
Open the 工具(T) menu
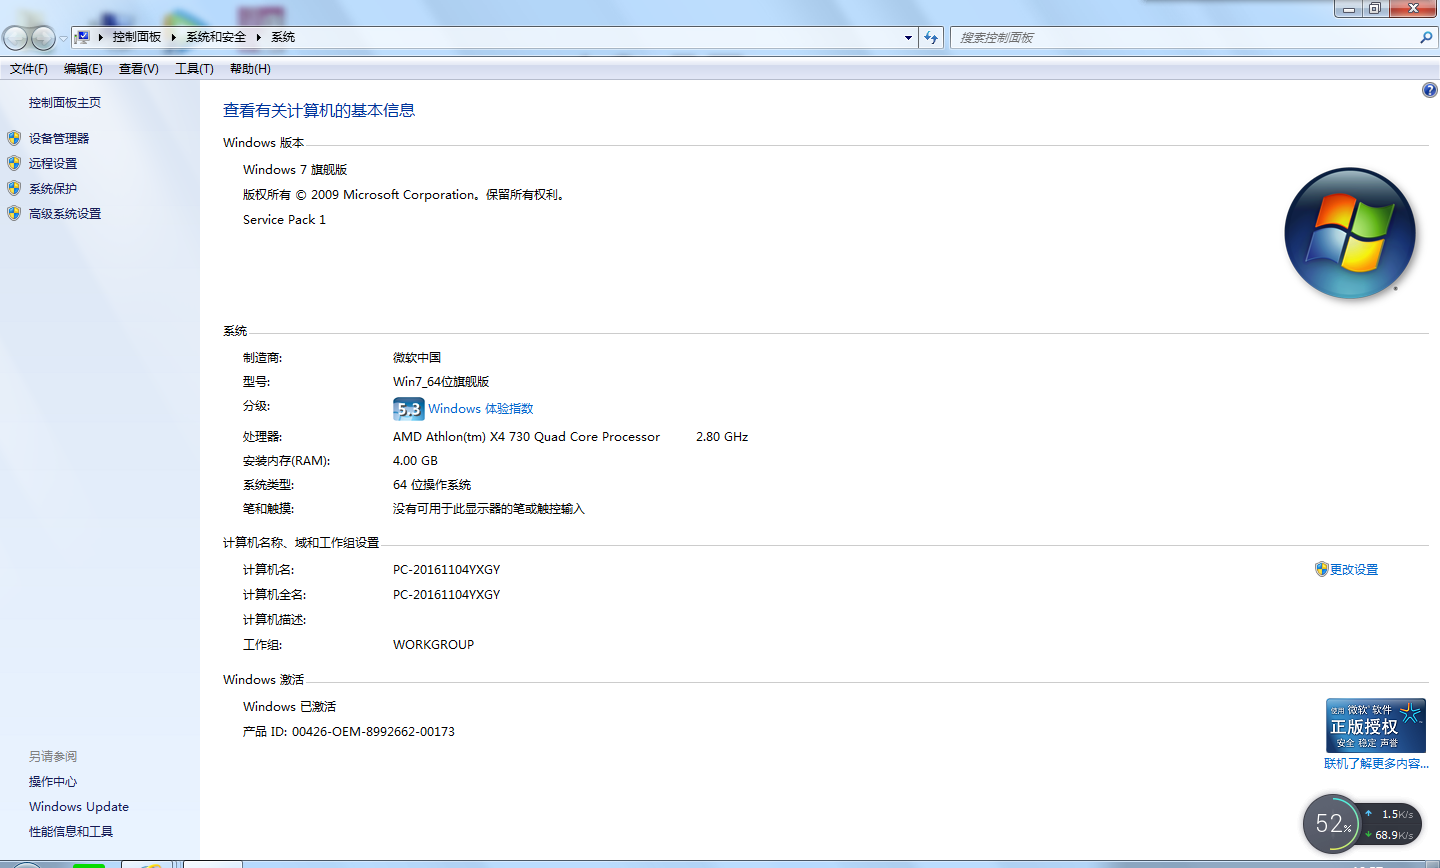coord(194,69)
